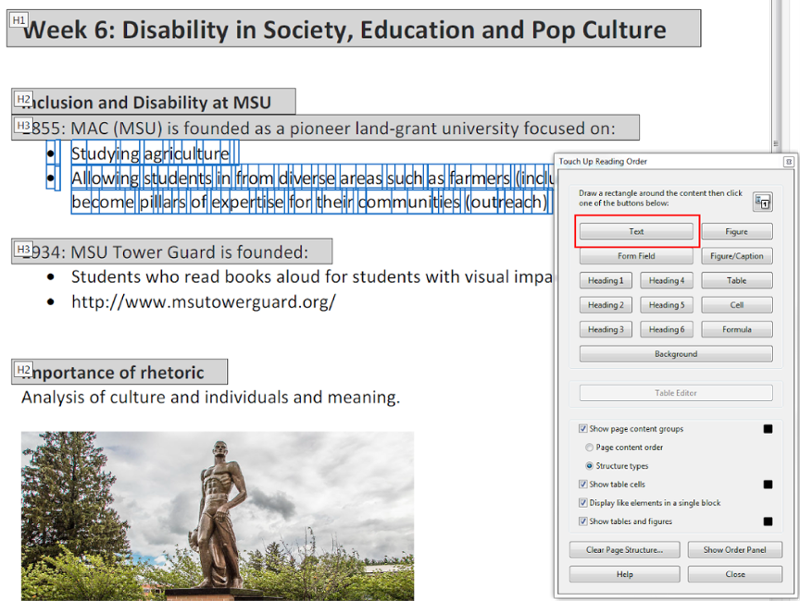The height and width of the screenshot is (601, 800).
Task: Click the dialog title bar close icon
Action: pos(788,161)
